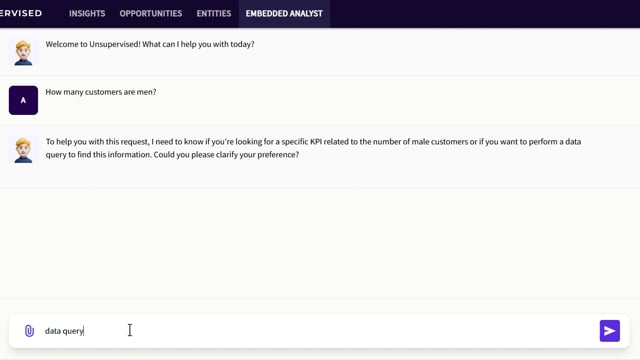The width and height of the screenshot is (640, 360).
Task: Click the 'How many customers are men?' message
Action: tap(101, 92)
